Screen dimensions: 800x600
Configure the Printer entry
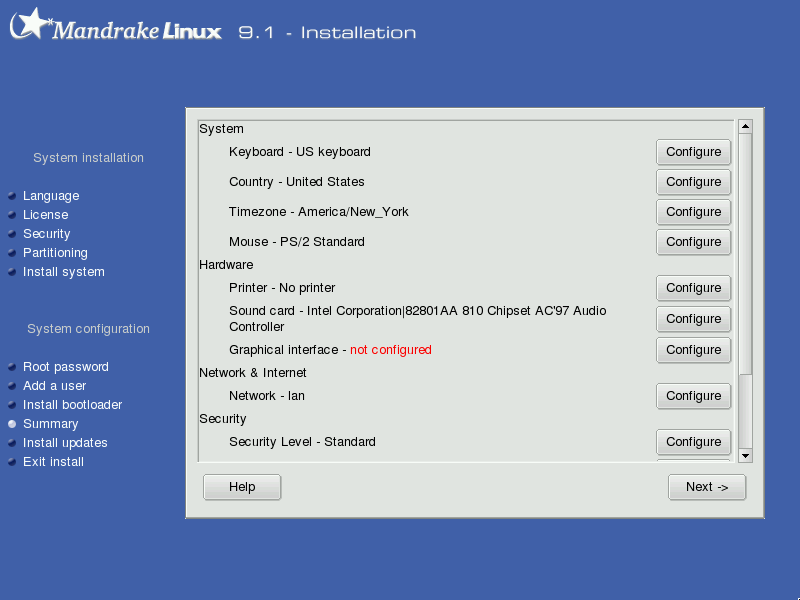[693, 288]
